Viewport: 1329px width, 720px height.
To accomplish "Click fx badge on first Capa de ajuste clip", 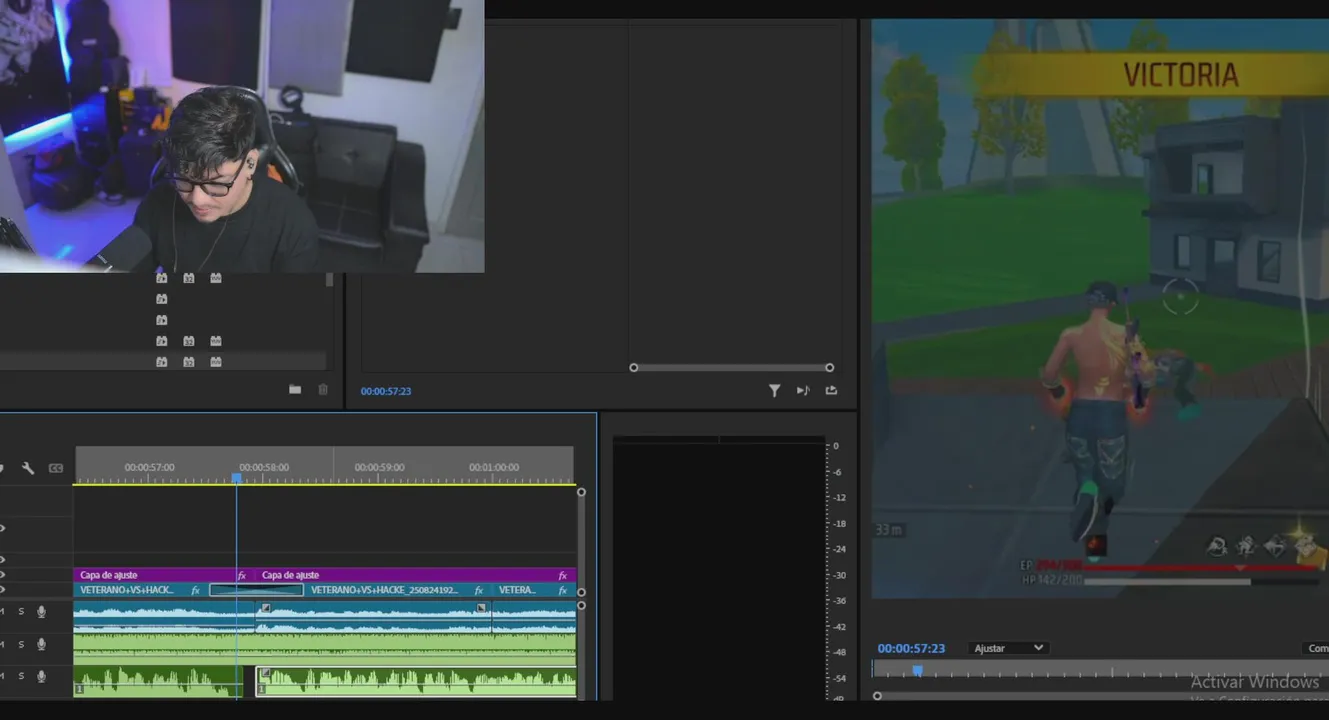I will tap(242, 575).
